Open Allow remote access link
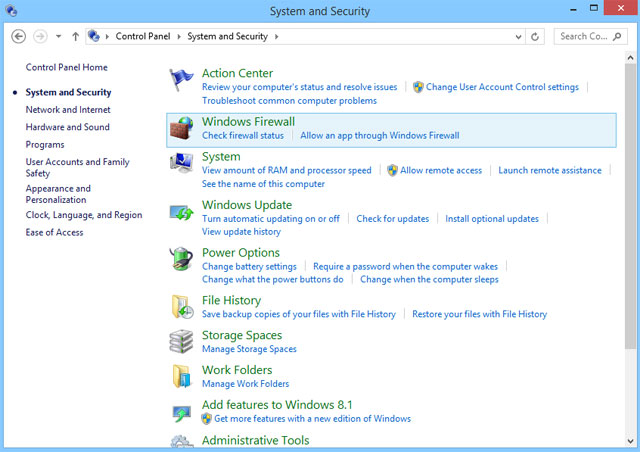 tap(441, 170)
